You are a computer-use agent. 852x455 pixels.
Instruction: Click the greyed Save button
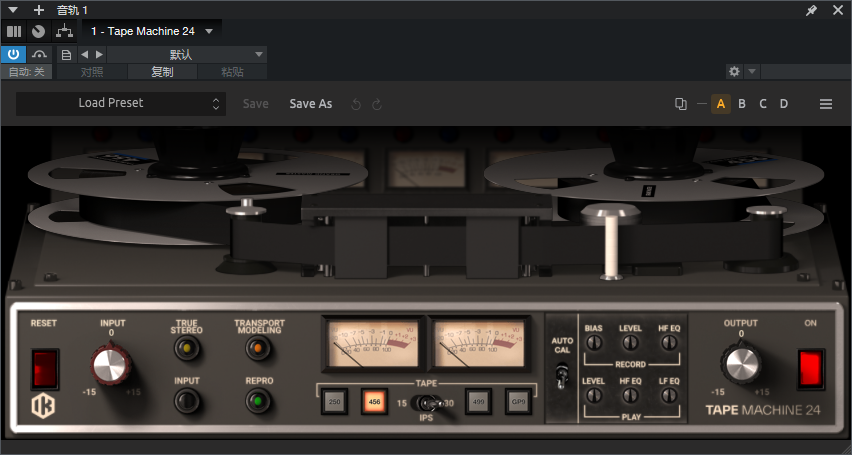255,104
